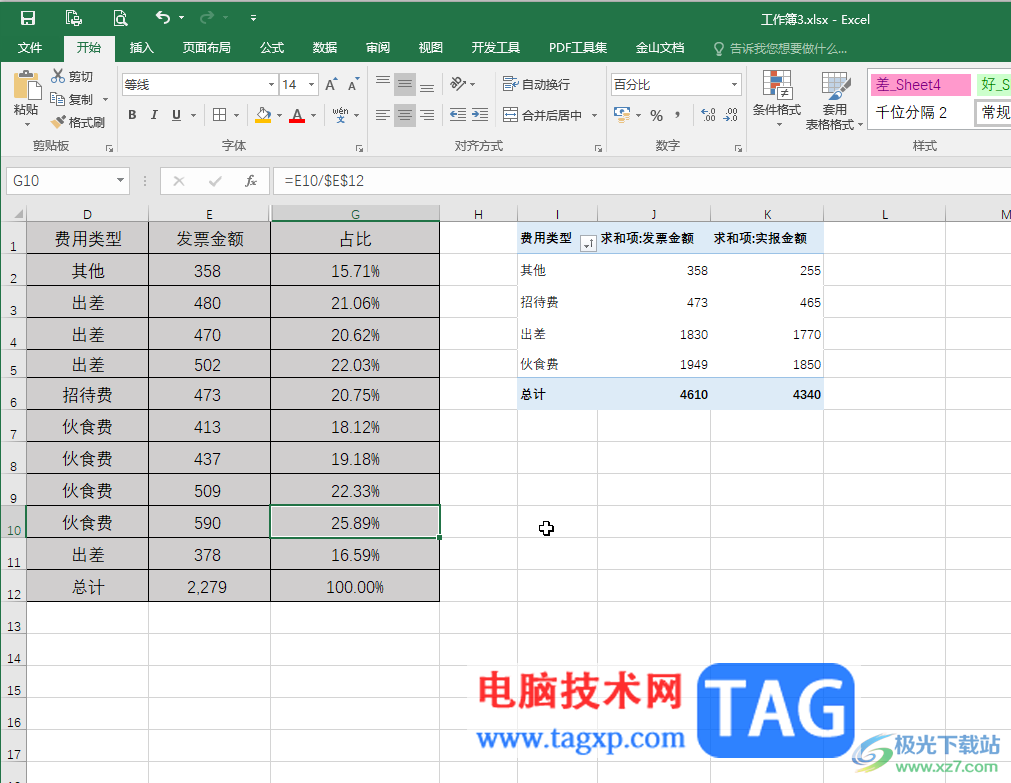Toggle Italic formatting
Image resolution: width=1011 pixels, height=783 pixels.
(x=154, y=115)
